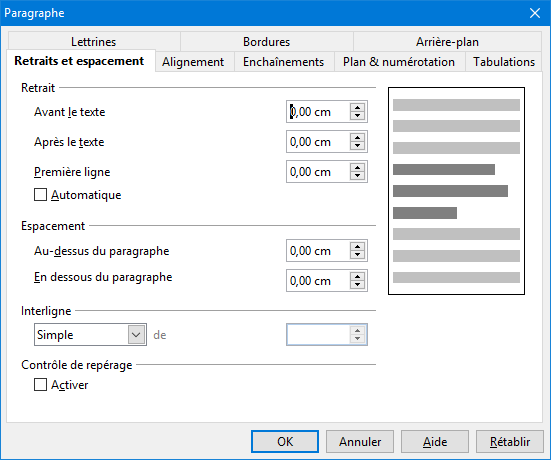Increase the En dessous du paragraphe spacing
Image resolution: width=551 pixels, height=460 pixels.
(x=357, y=277)
